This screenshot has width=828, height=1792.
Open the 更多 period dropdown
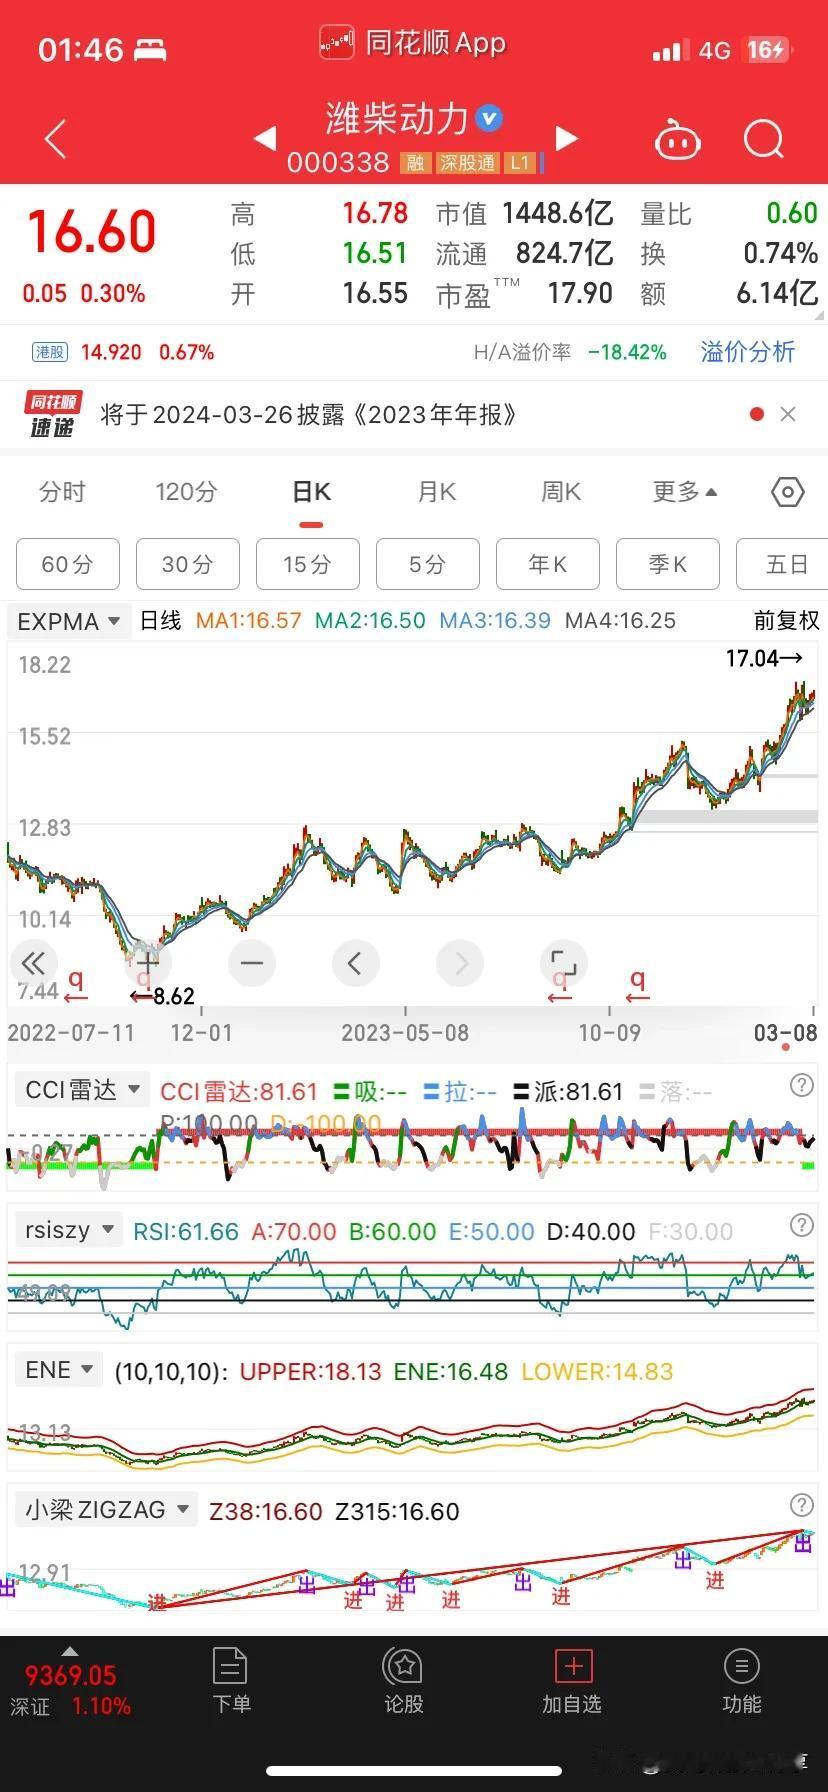[685, 492]
